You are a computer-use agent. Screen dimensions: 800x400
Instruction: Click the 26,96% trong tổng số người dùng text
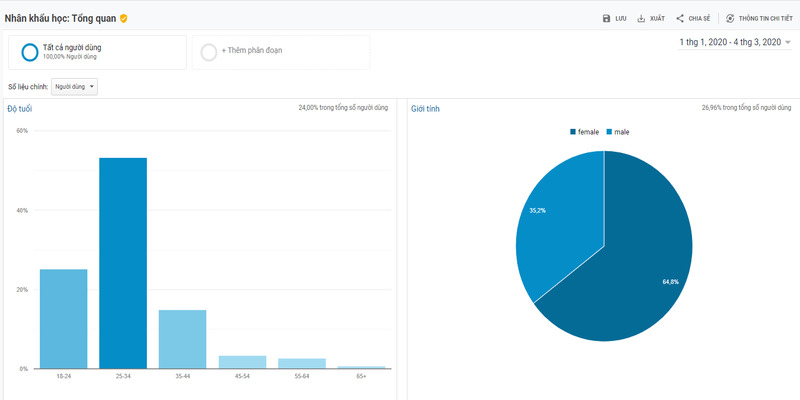point(746,108)
